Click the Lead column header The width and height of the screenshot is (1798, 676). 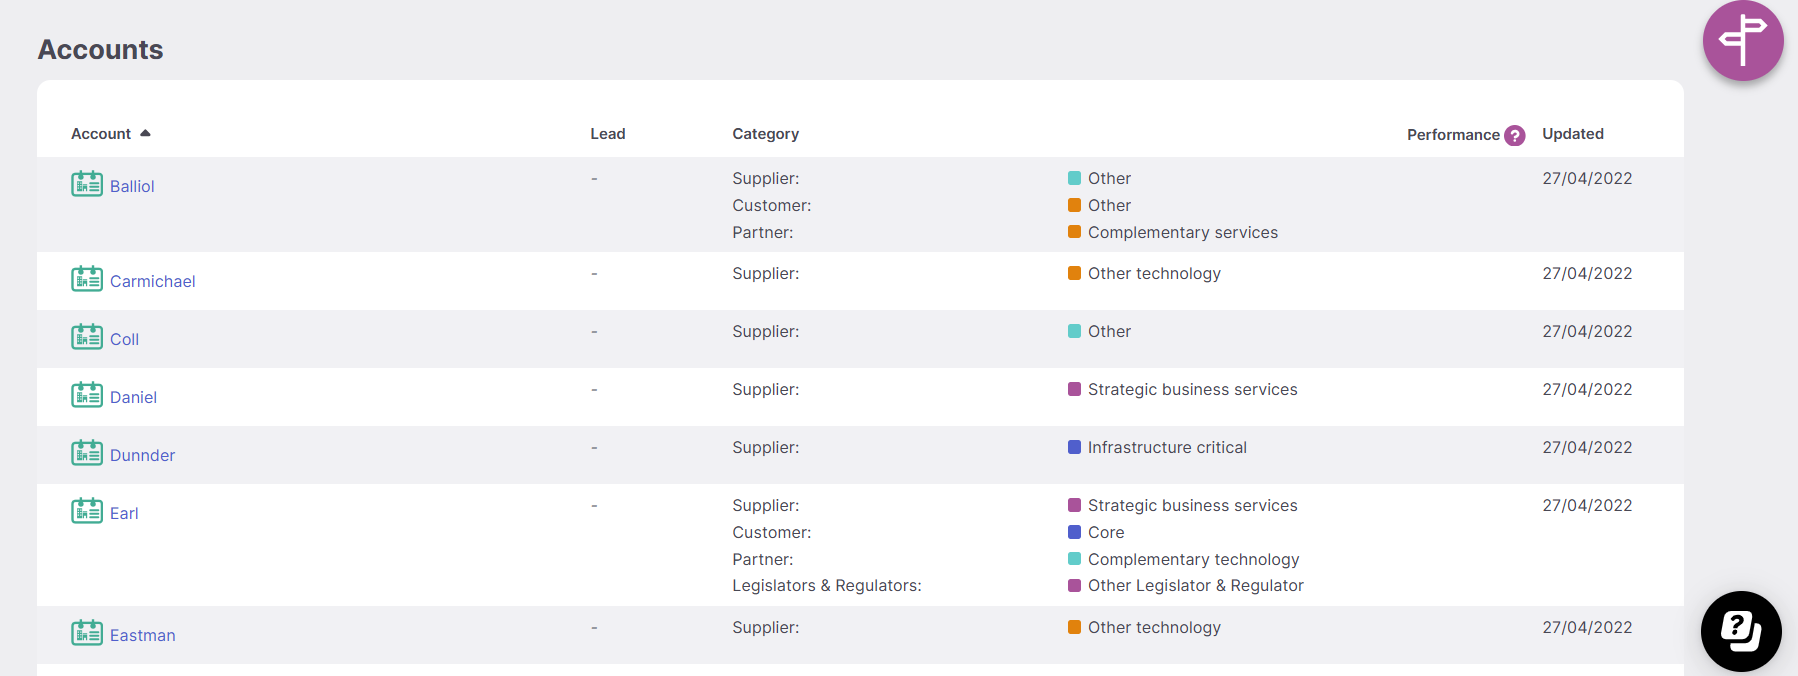coord(608,134)
